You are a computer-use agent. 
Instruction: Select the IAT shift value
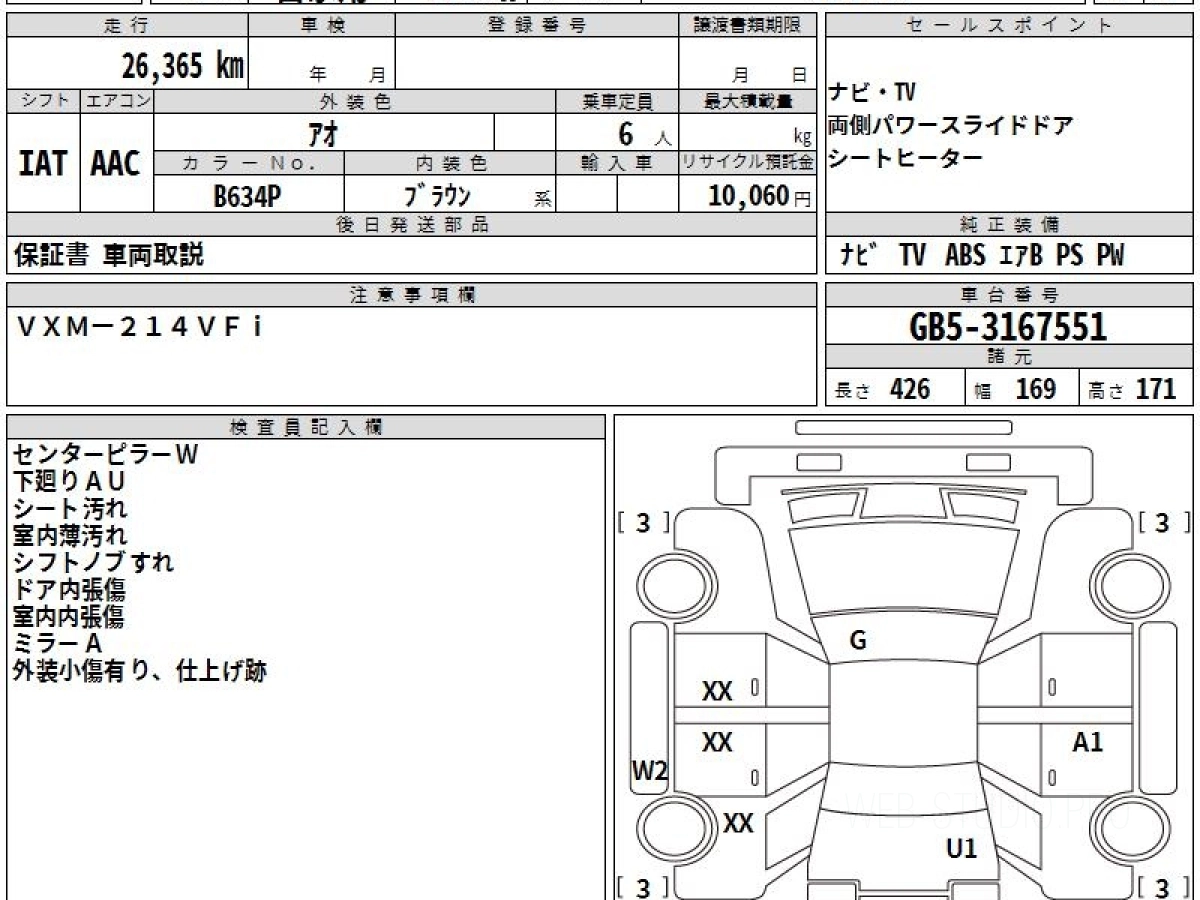[x=43, y=164]
